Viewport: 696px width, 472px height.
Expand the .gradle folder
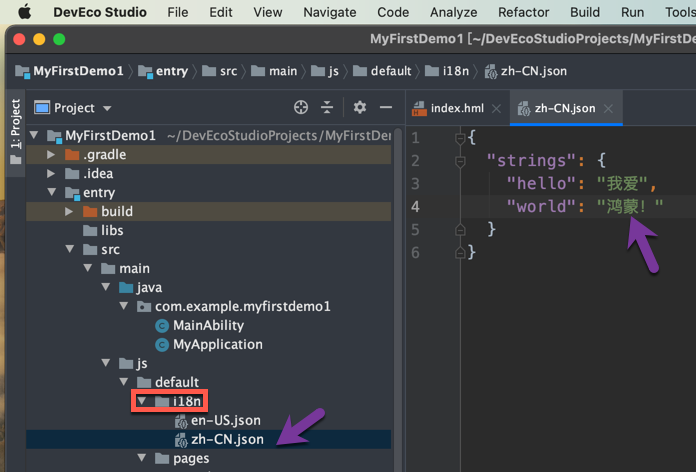coord(52,155)
